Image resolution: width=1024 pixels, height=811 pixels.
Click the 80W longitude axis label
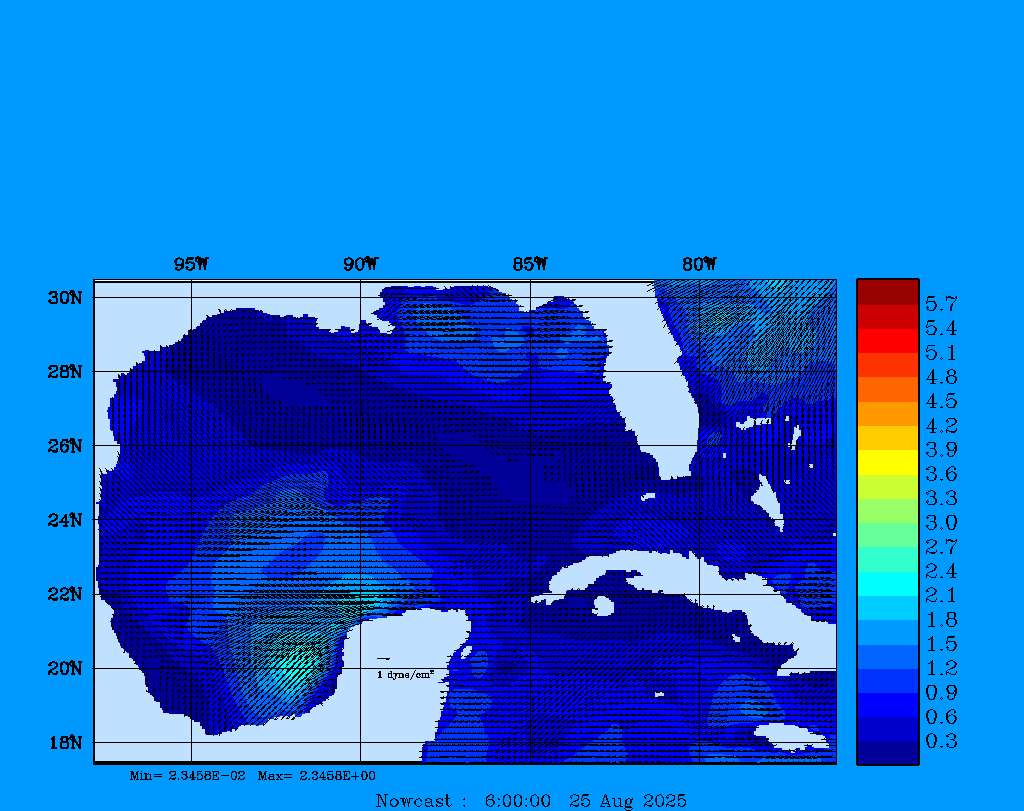(x=699, y=265)
